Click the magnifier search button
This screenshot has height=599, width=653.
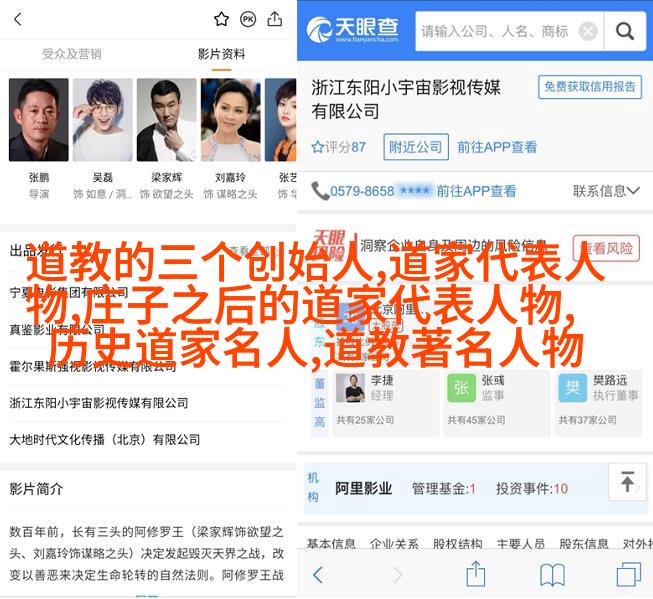click(x=625, y=31)
